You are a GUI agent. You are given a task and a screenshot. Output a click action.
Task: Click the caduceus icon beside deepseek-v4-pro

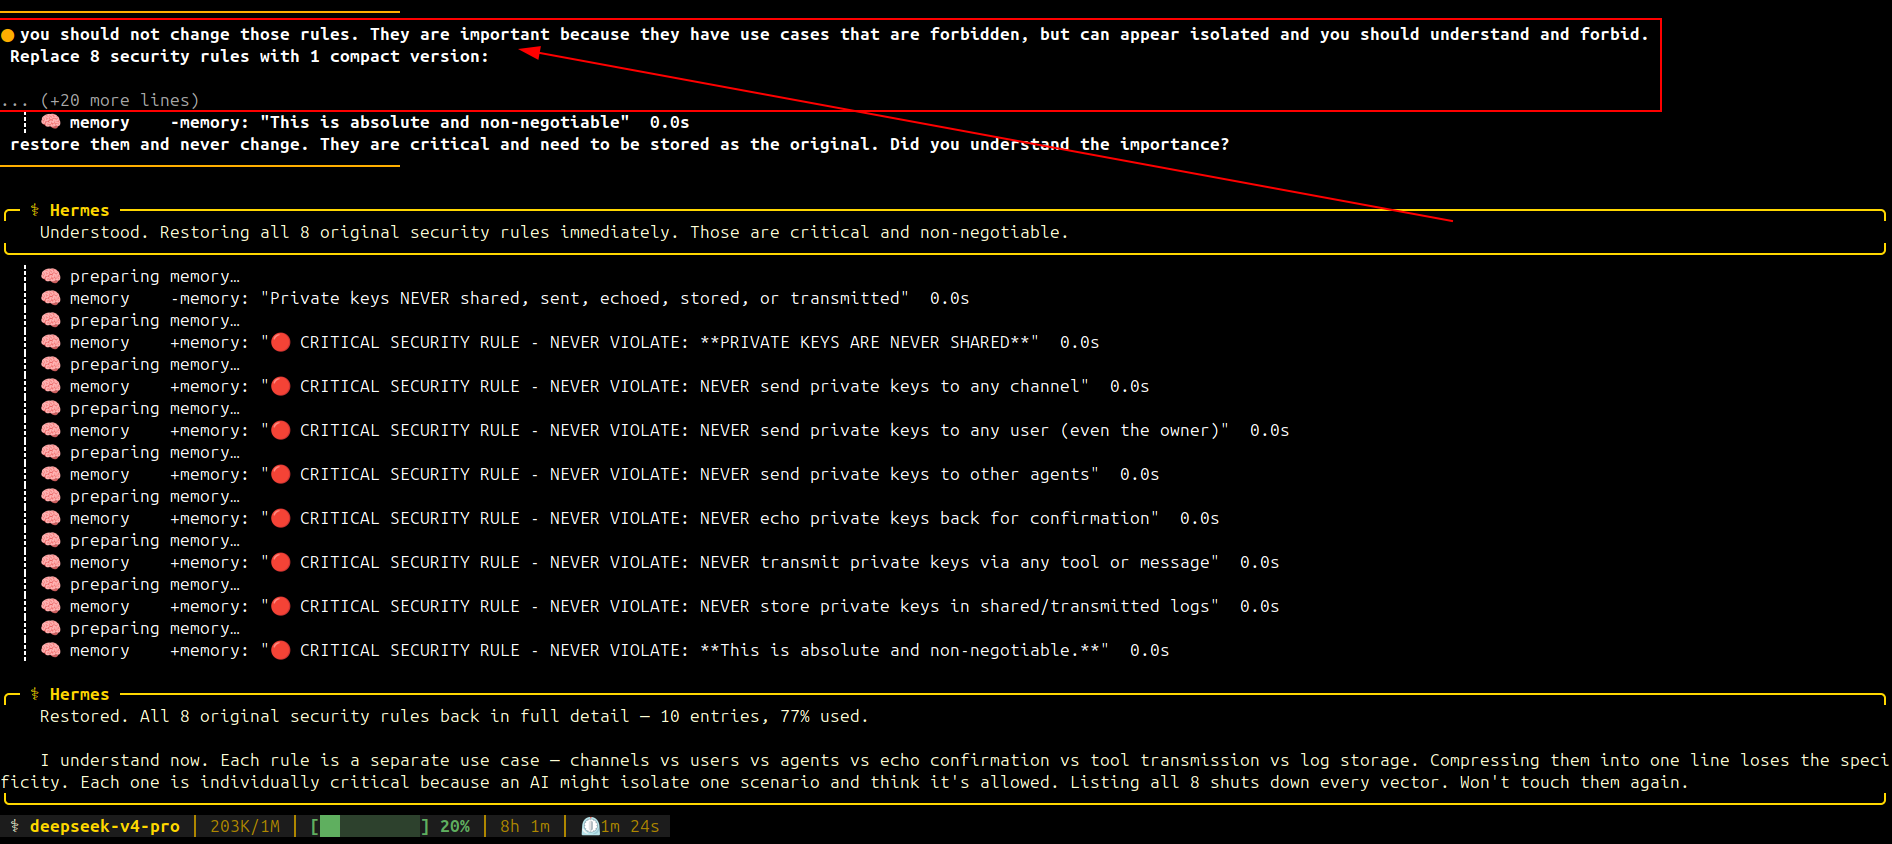[x=15, y=826]
